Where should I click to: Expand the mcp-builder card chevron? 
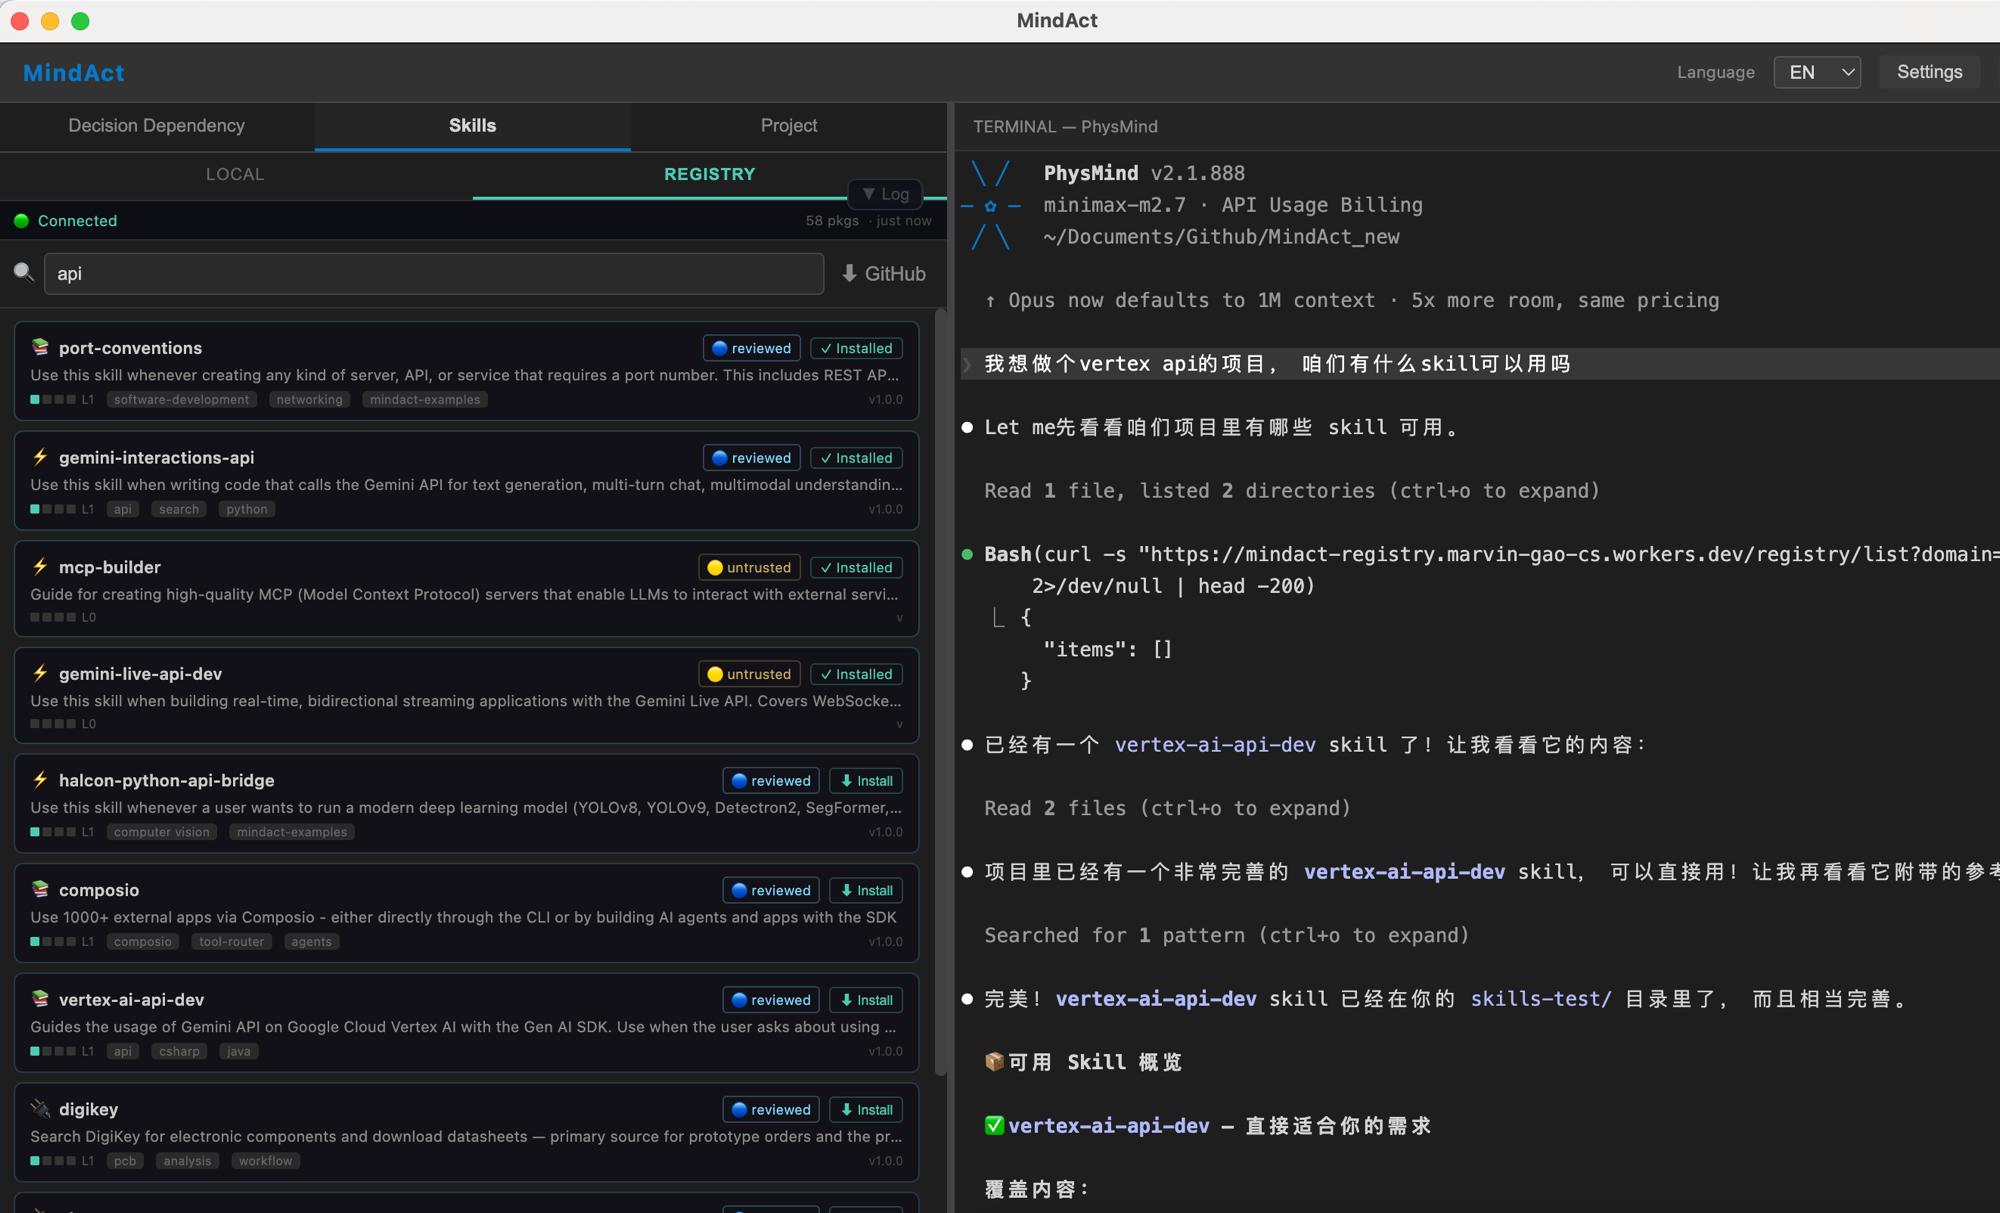pyautogui.click(x=899, y=618)
